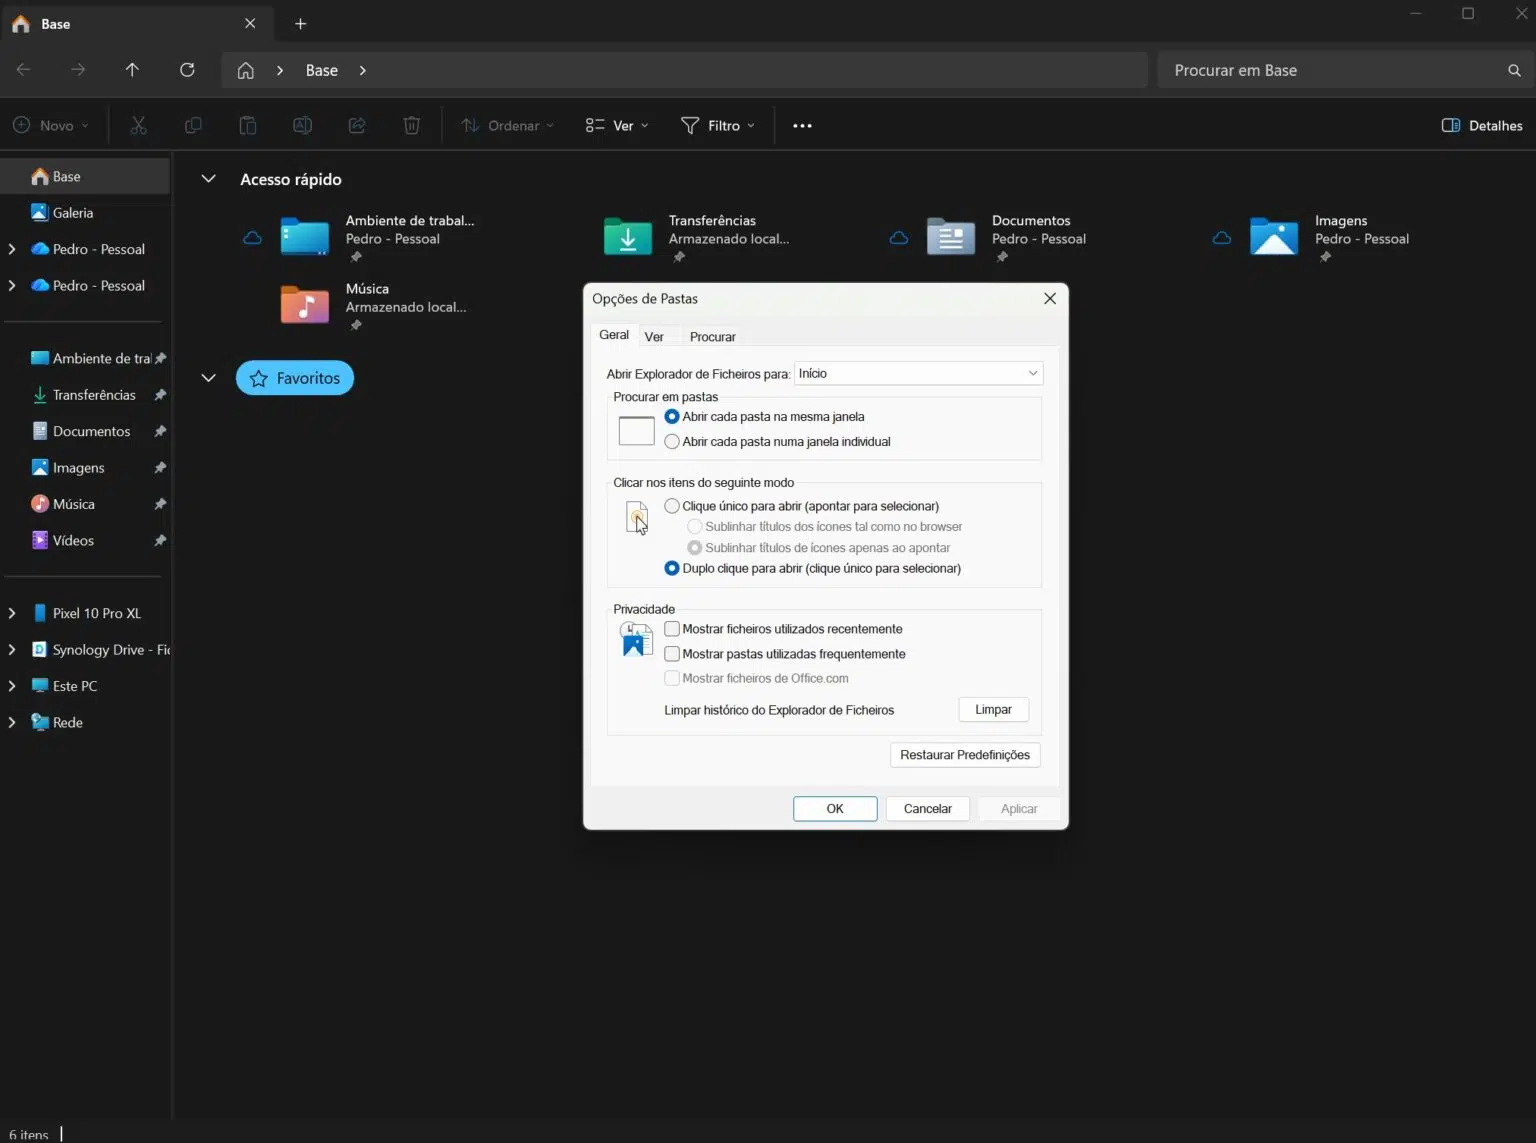Enable Mostrar pastas utilizadas frequentemente checkbox
The width and height of the screenshot is (1536, 1143).
[x=672, y=654]
